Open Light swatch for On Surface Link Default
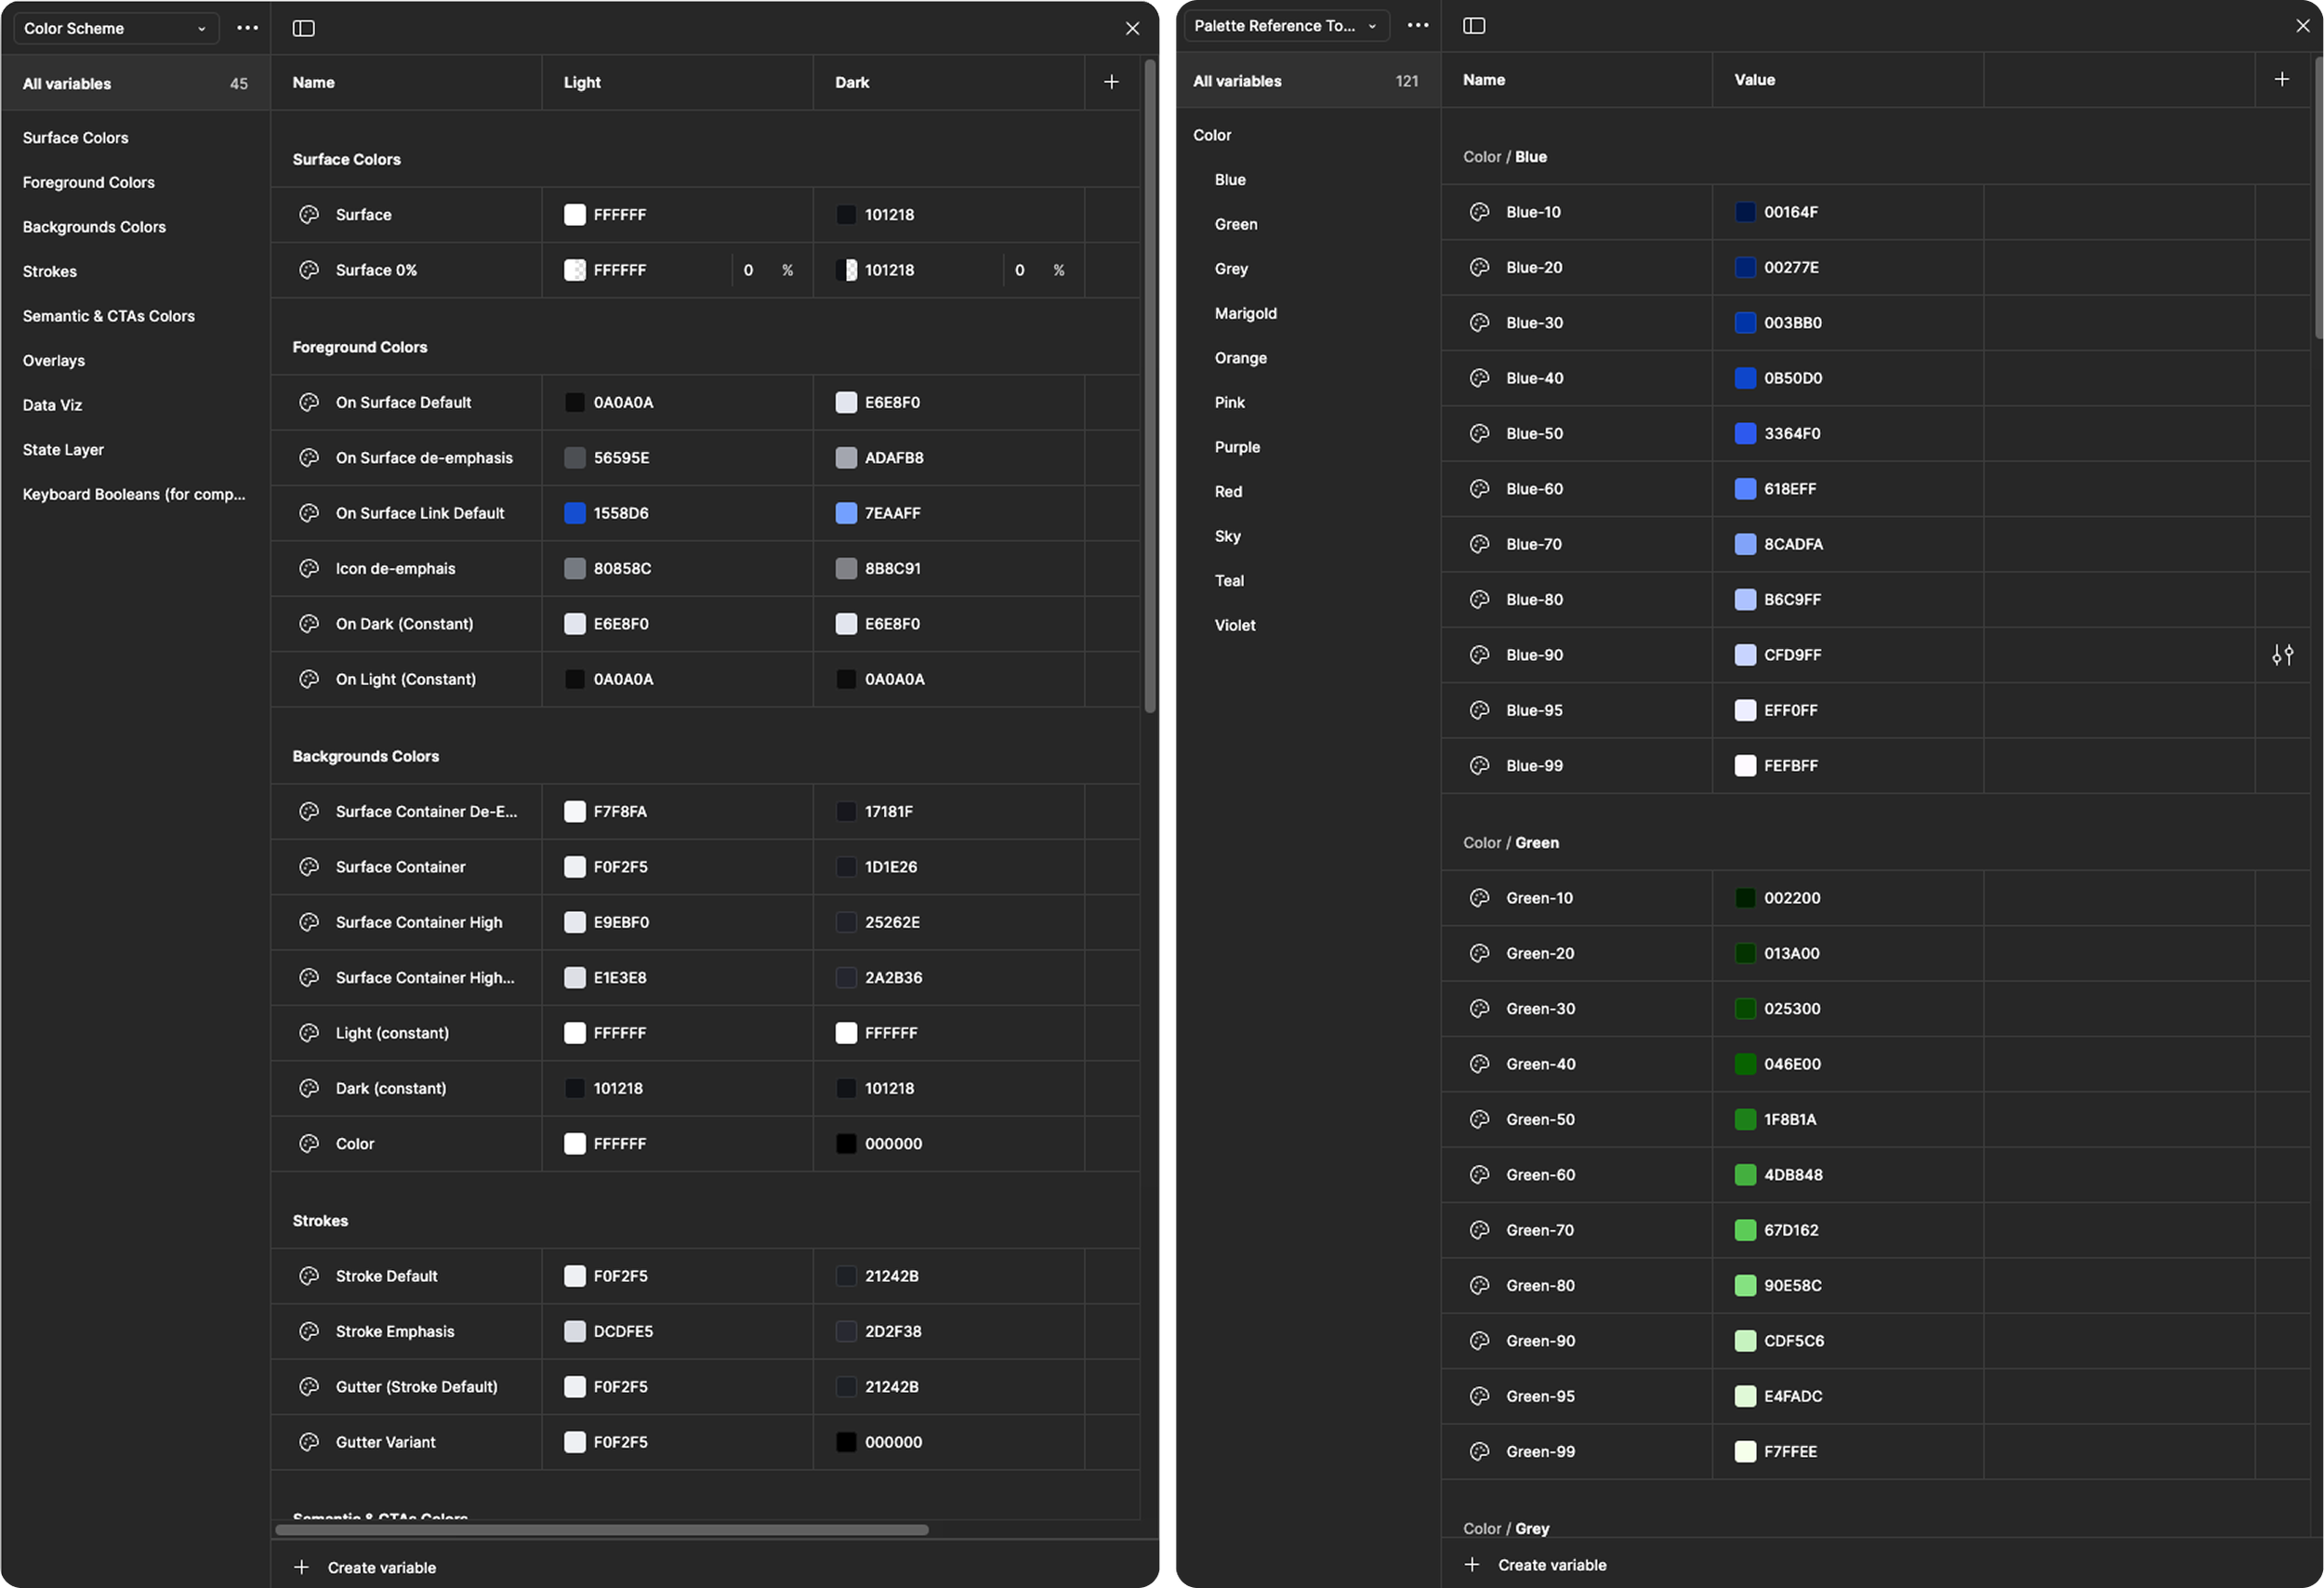Image resolution: width=2324 pixels, height=1588 pixels. coord(575,513)
